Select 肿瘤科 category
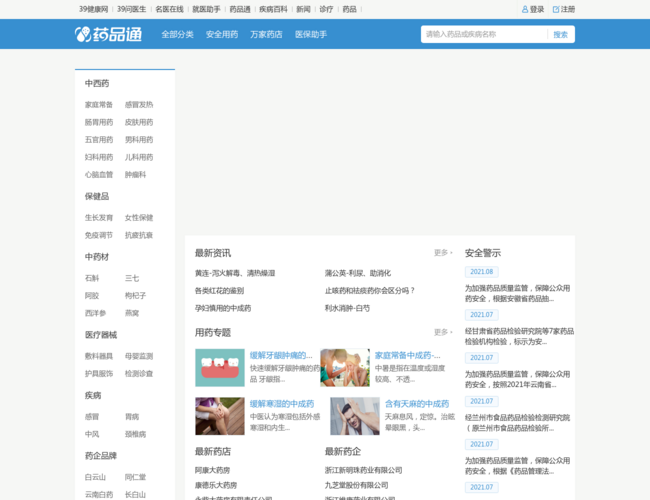Screen dimensions: 650x500 point(136,175)
